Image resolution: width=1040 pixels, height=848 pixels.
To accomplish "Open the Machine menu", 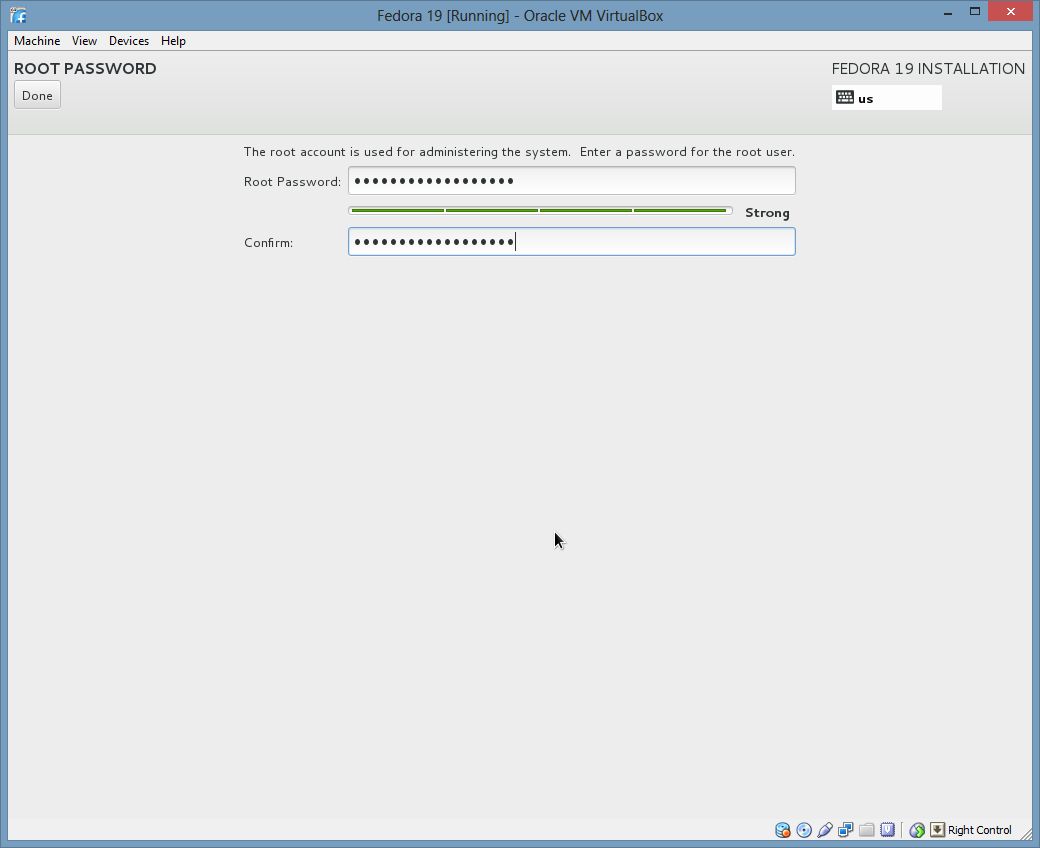I will tap(37, 40).
